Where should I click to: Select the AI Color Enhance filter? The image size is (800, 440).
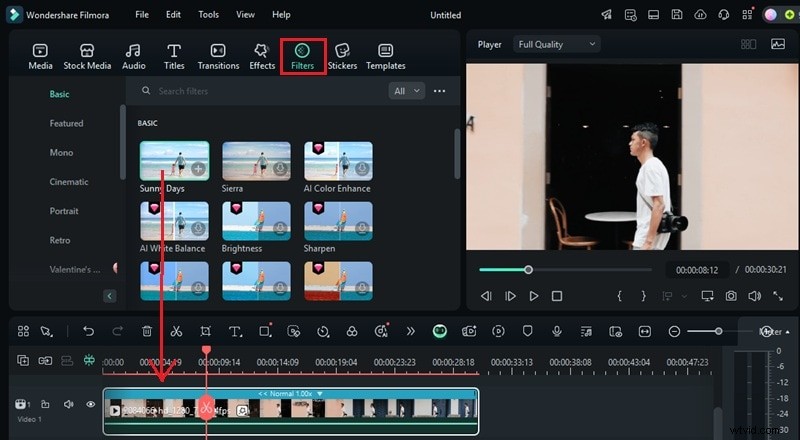pyautogui.click(x=338, y=160)
